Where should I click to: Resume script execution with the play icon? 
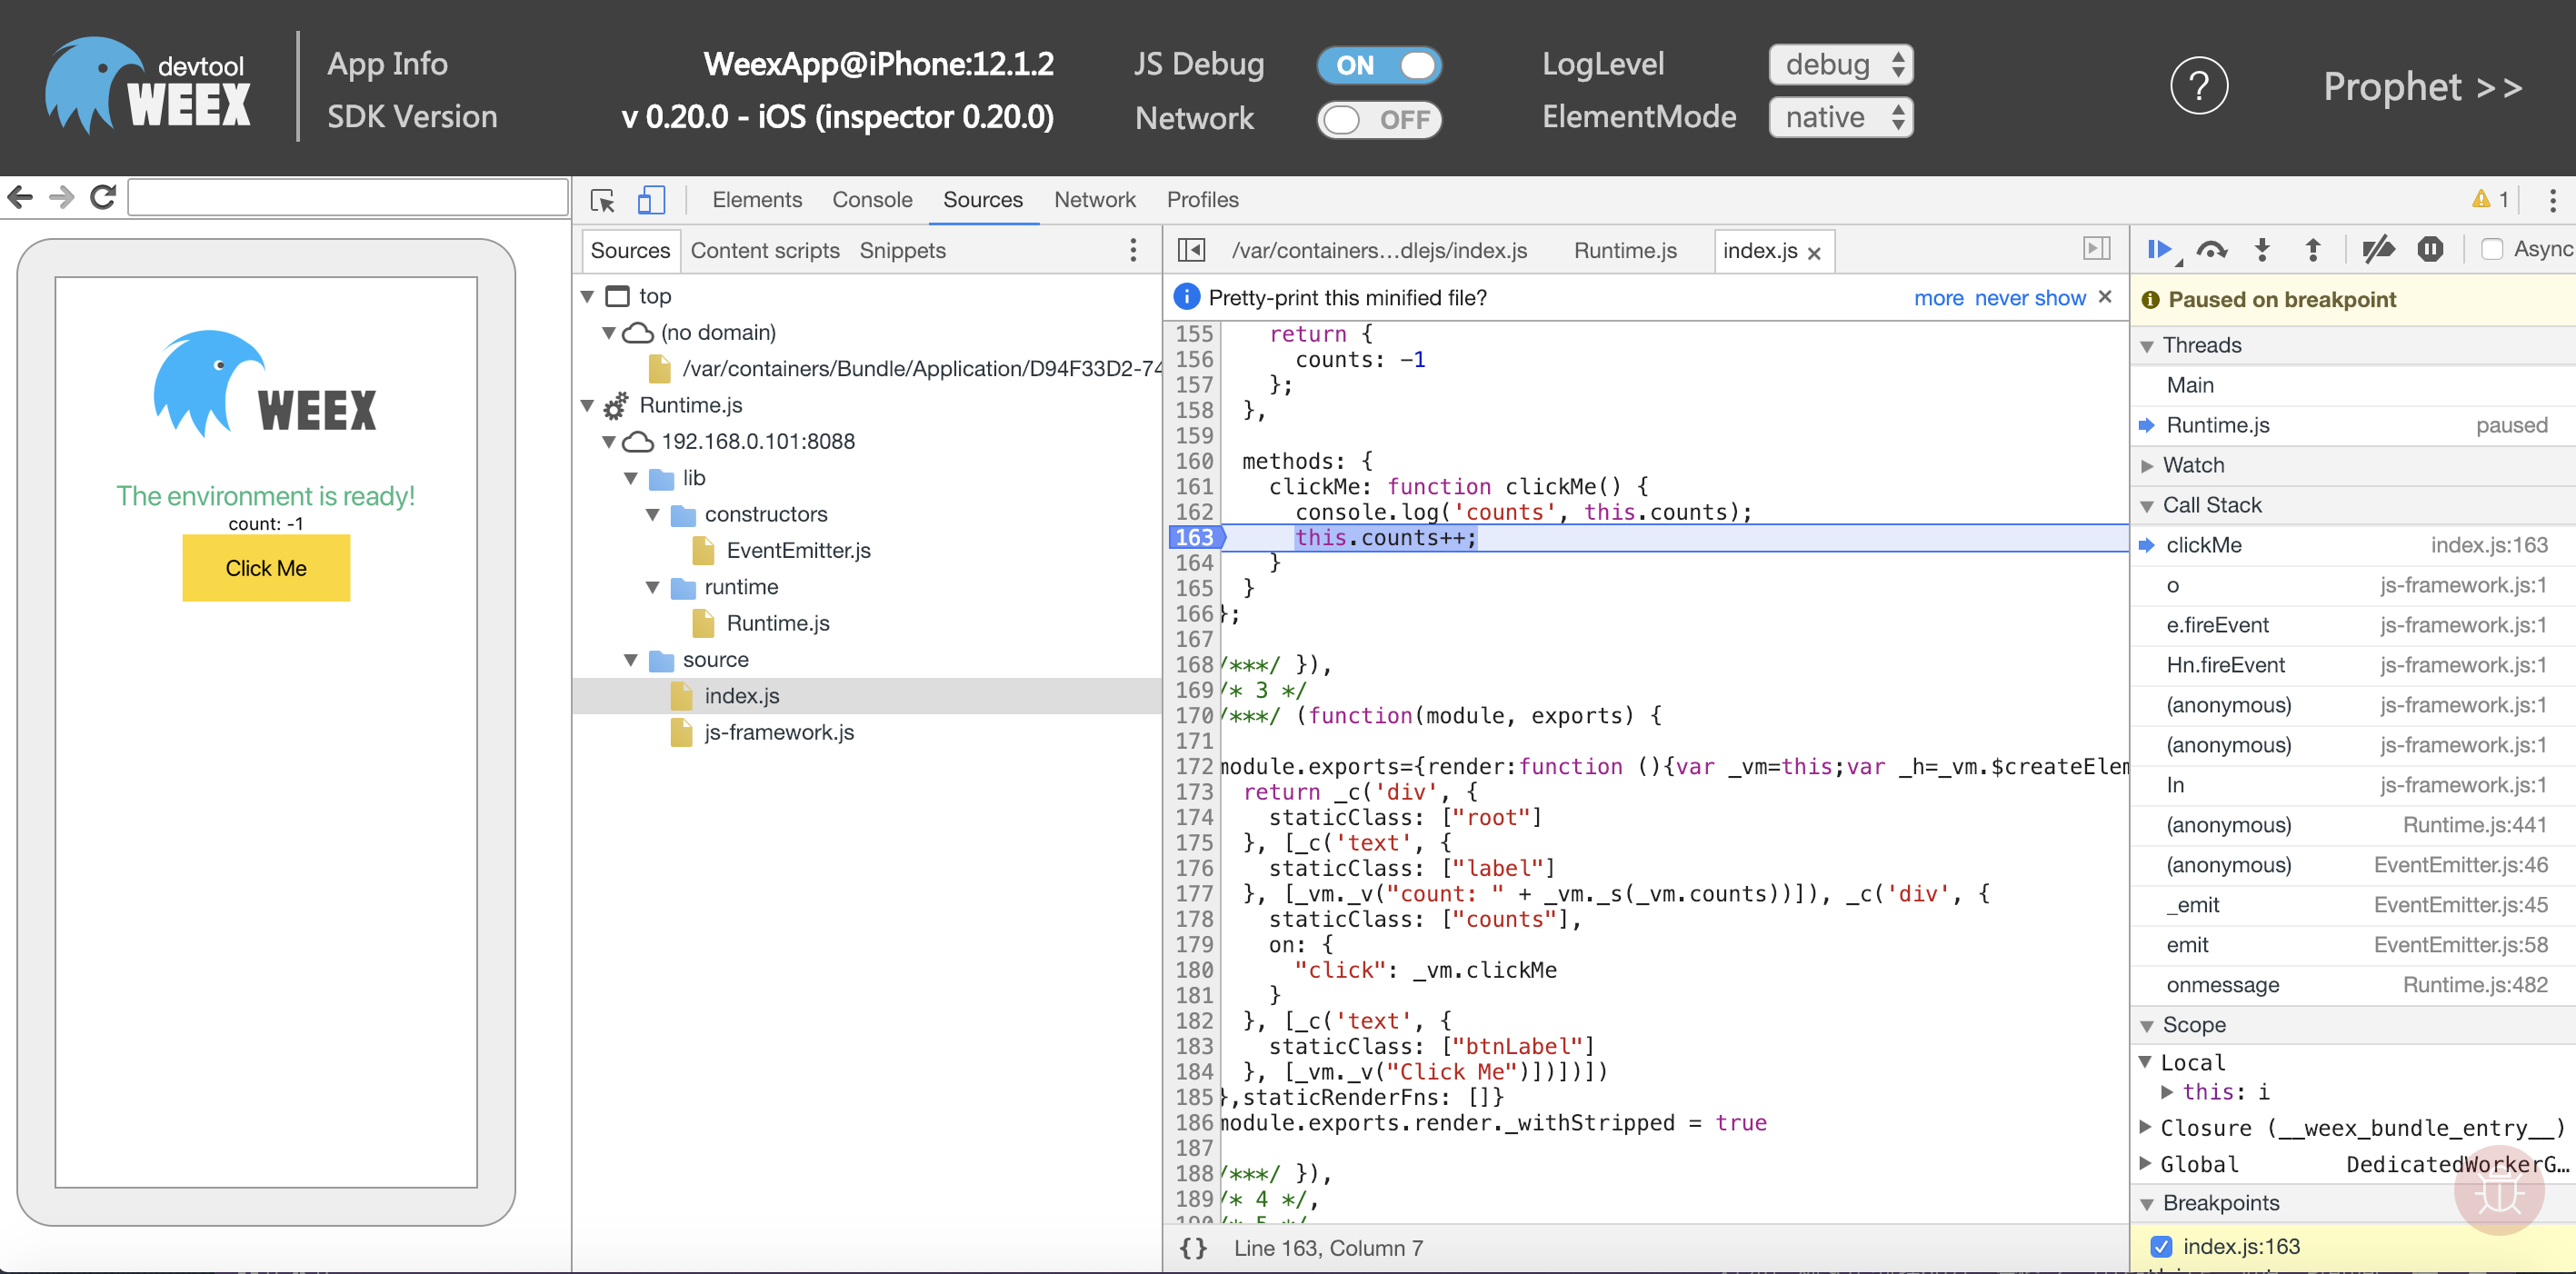(2160, 249)
